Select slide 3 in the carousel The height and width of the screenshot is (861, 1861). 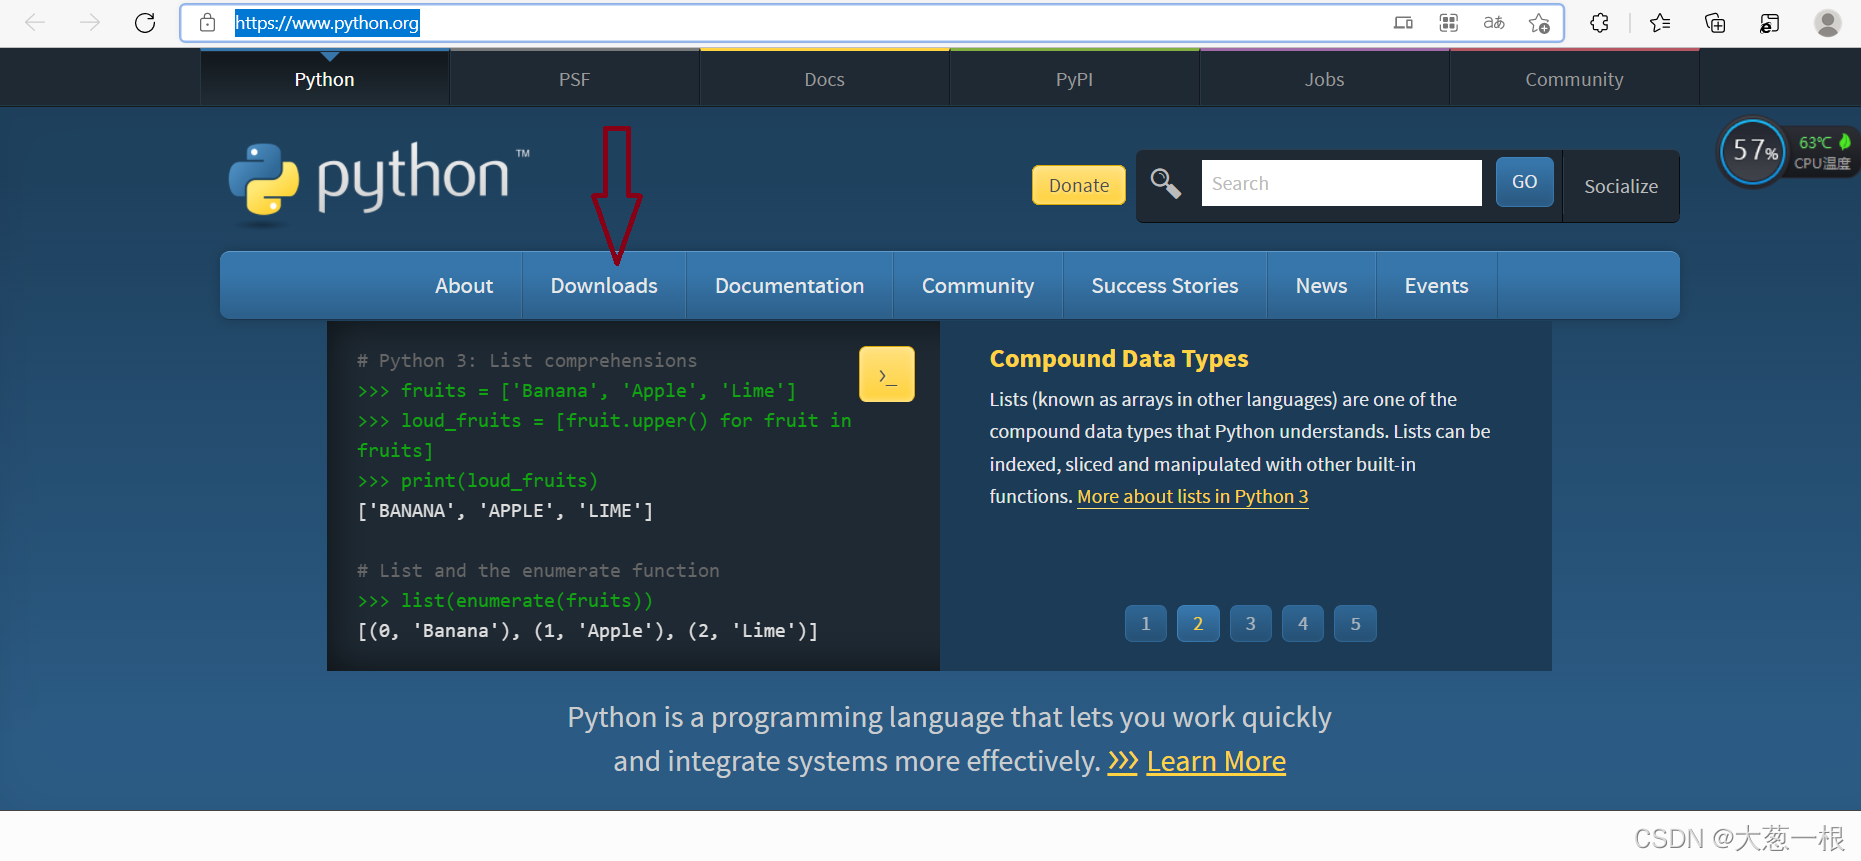(1250, 623)
